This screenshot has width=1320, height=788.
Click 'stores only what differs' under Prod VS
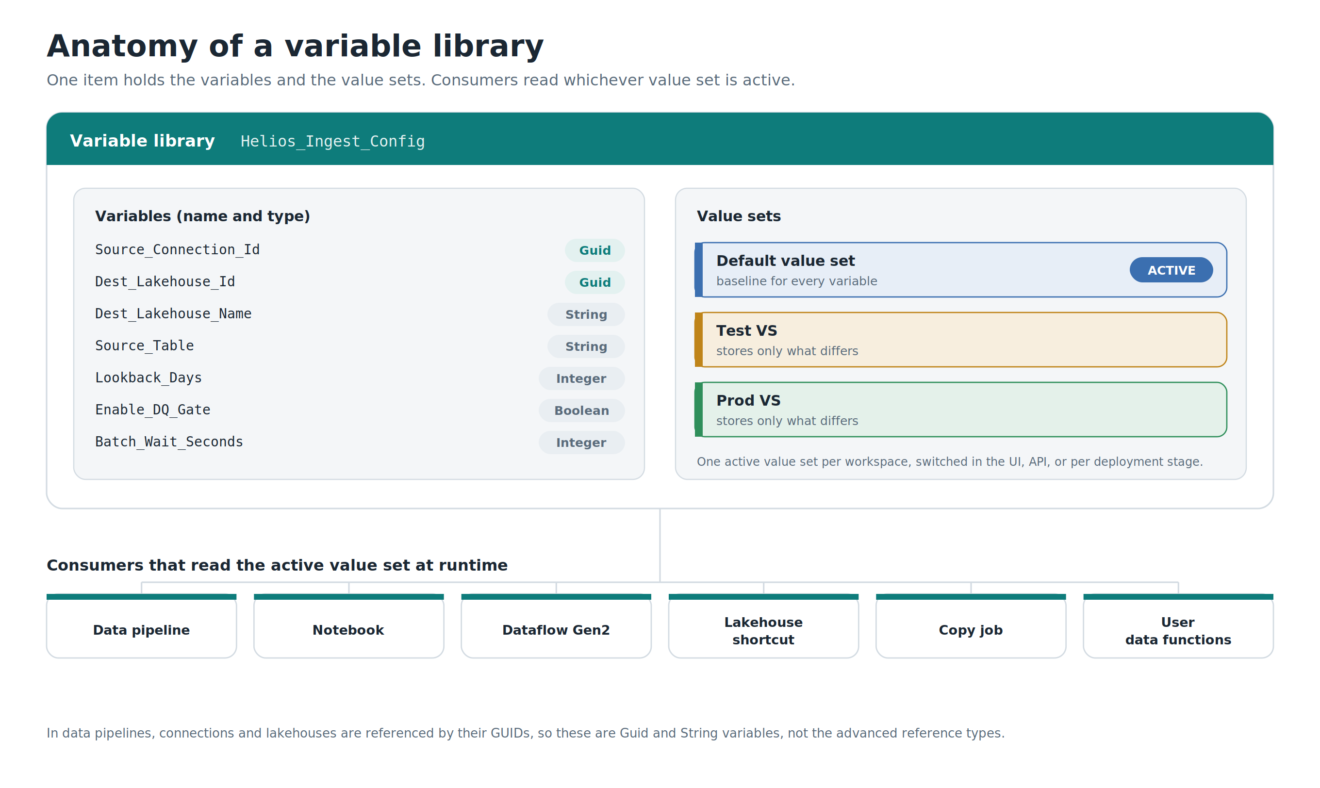pos(787,421)
